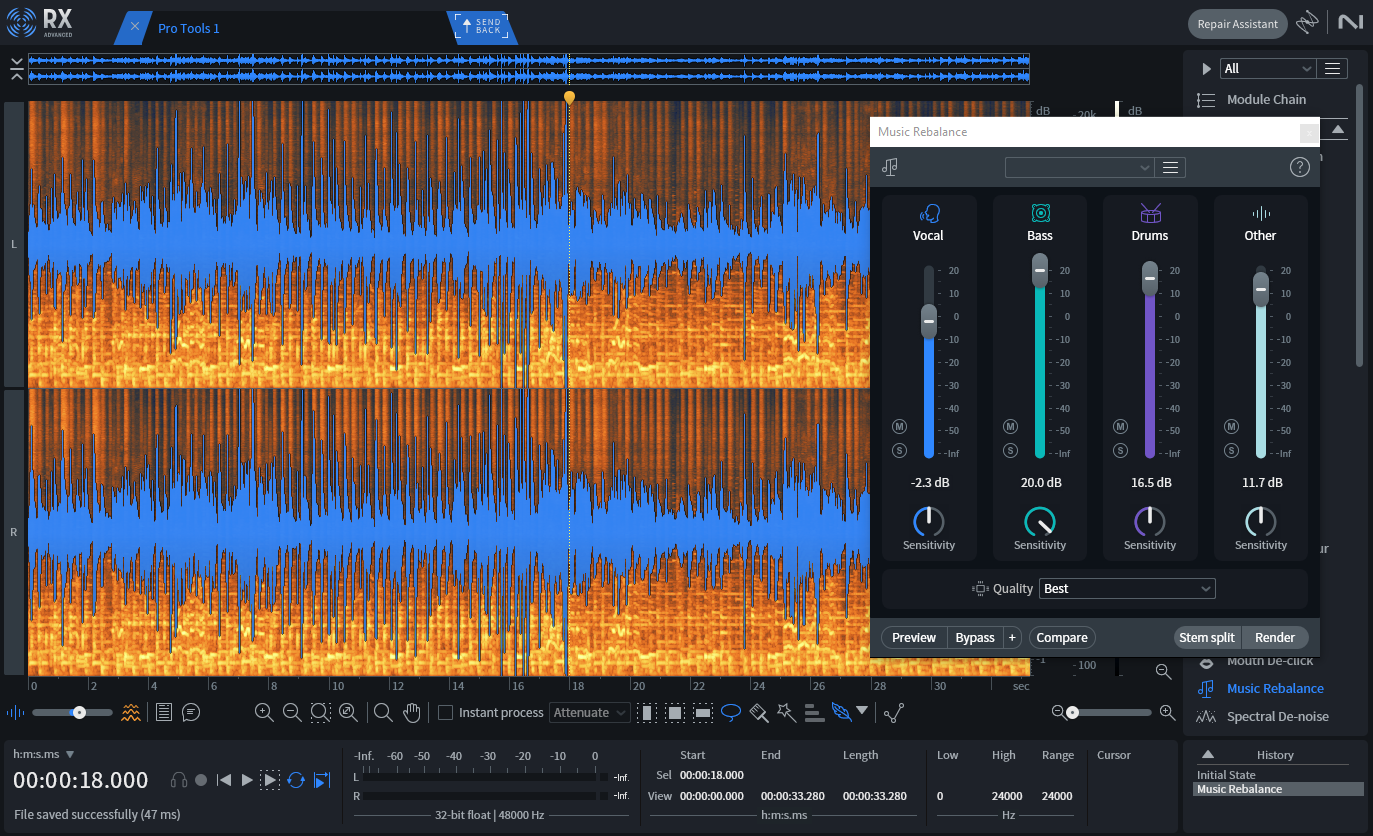Click the -2.3 dB Vocal gain value
1373x836 pixels.
[x=929, y=483]
